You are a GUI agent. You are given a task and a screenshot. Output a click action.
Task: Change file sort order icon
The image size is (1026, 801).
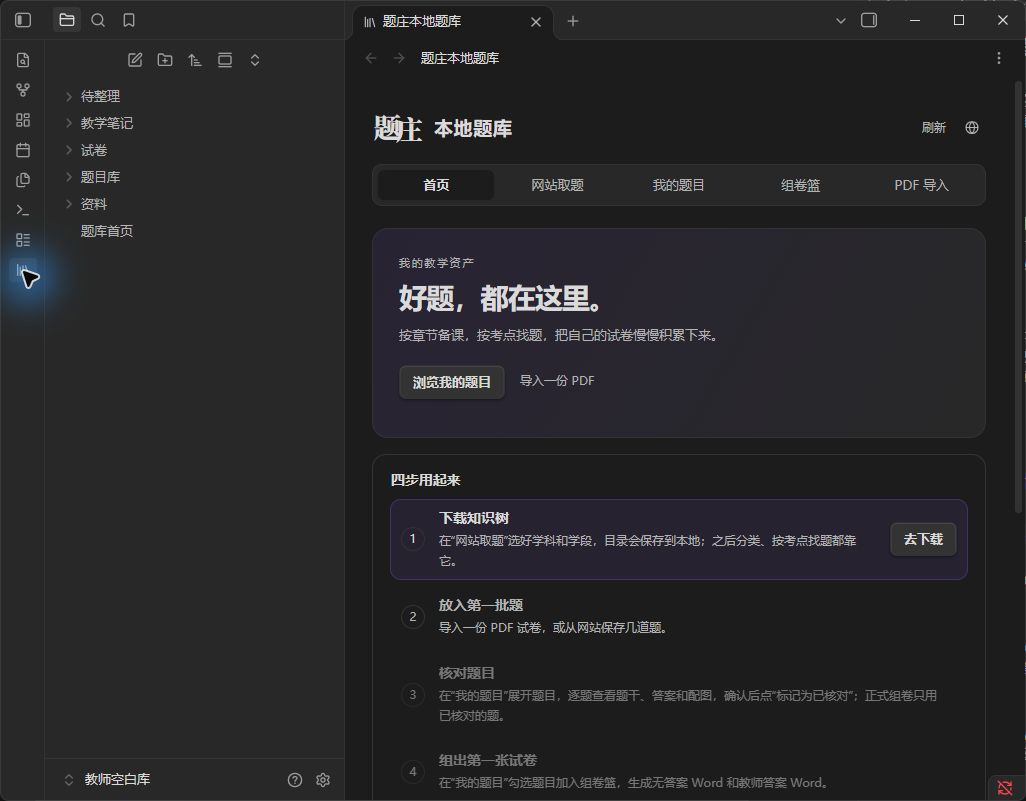point(195,60)
